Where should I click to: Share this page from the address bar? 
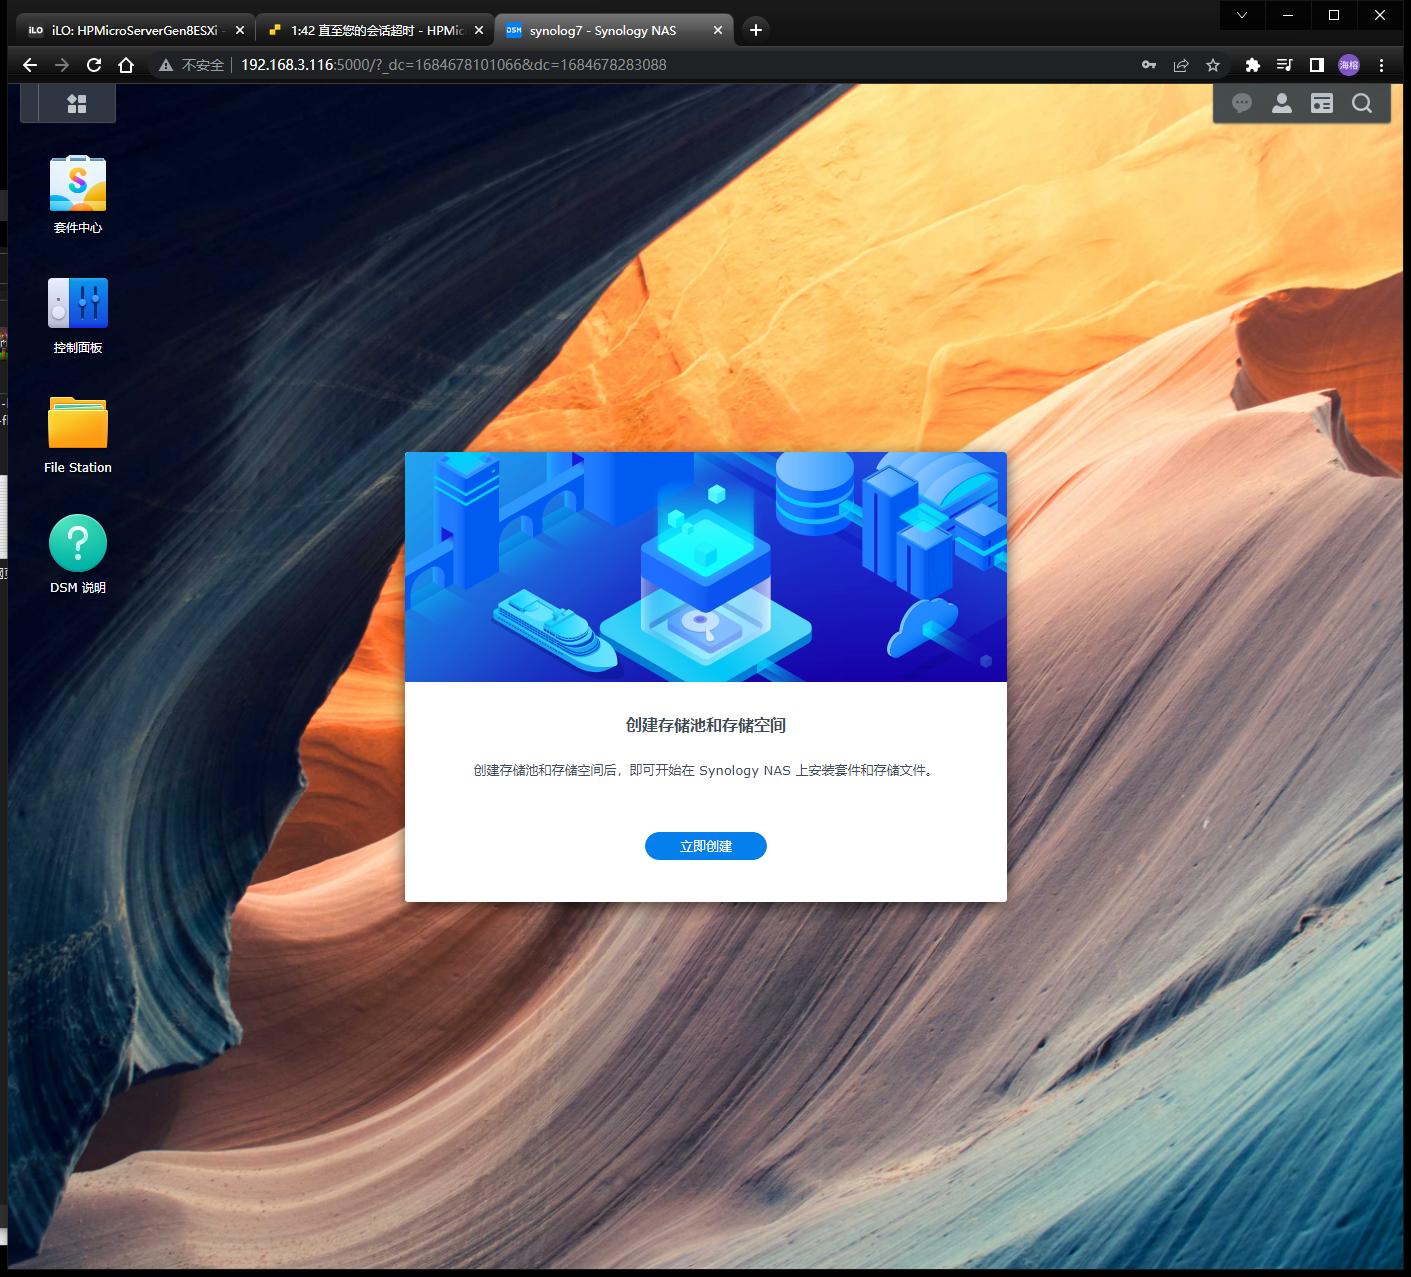coord(1181,65)
